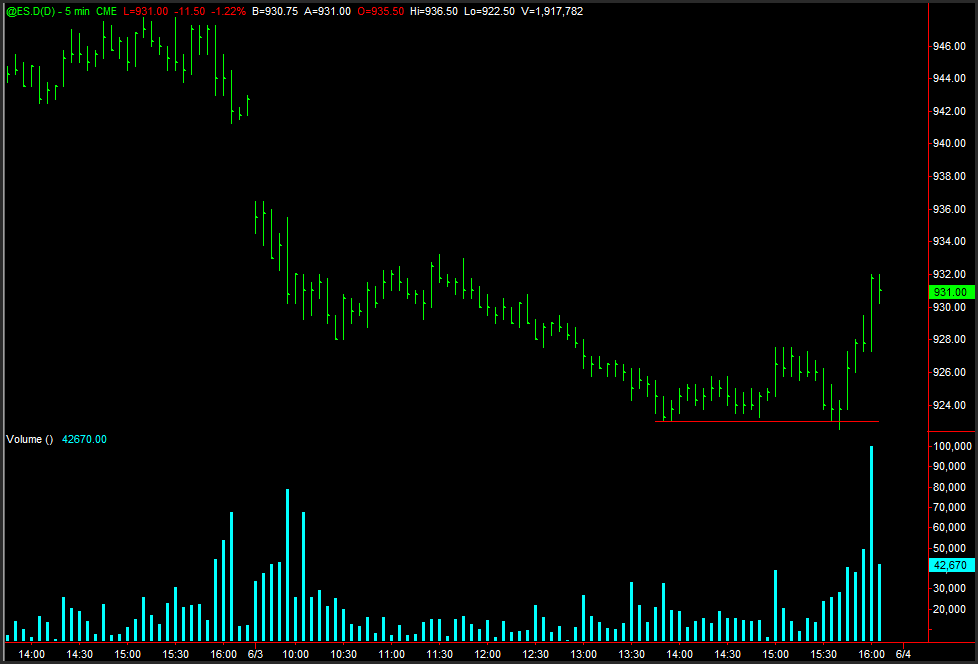Click the Lo=922.50 low value
This screenshot has width=978, height=664.
tap(490, 11)
